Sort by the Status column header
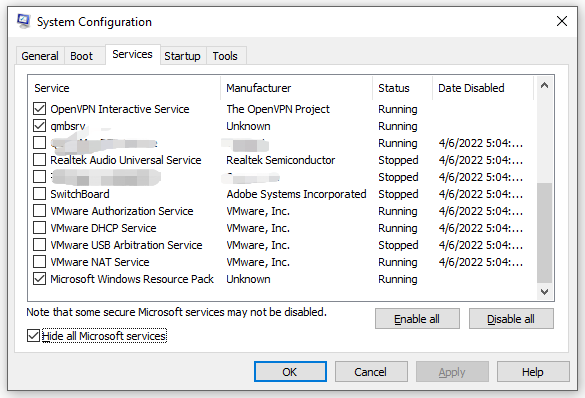585x398 pixels. coord(403,88)
